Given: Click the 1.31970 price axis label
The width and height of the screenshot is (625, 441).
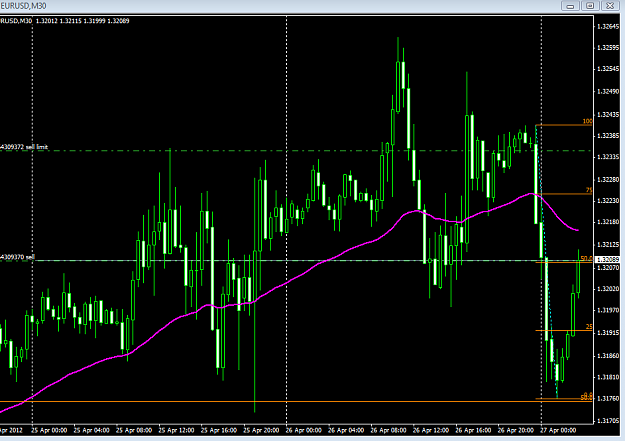Looking at the screenshot, I should click(x=608, y=310).
